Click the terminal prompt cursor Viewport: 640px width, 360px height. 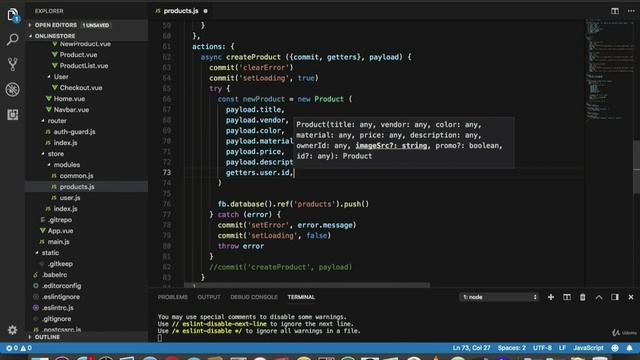[x=160, y=338]
